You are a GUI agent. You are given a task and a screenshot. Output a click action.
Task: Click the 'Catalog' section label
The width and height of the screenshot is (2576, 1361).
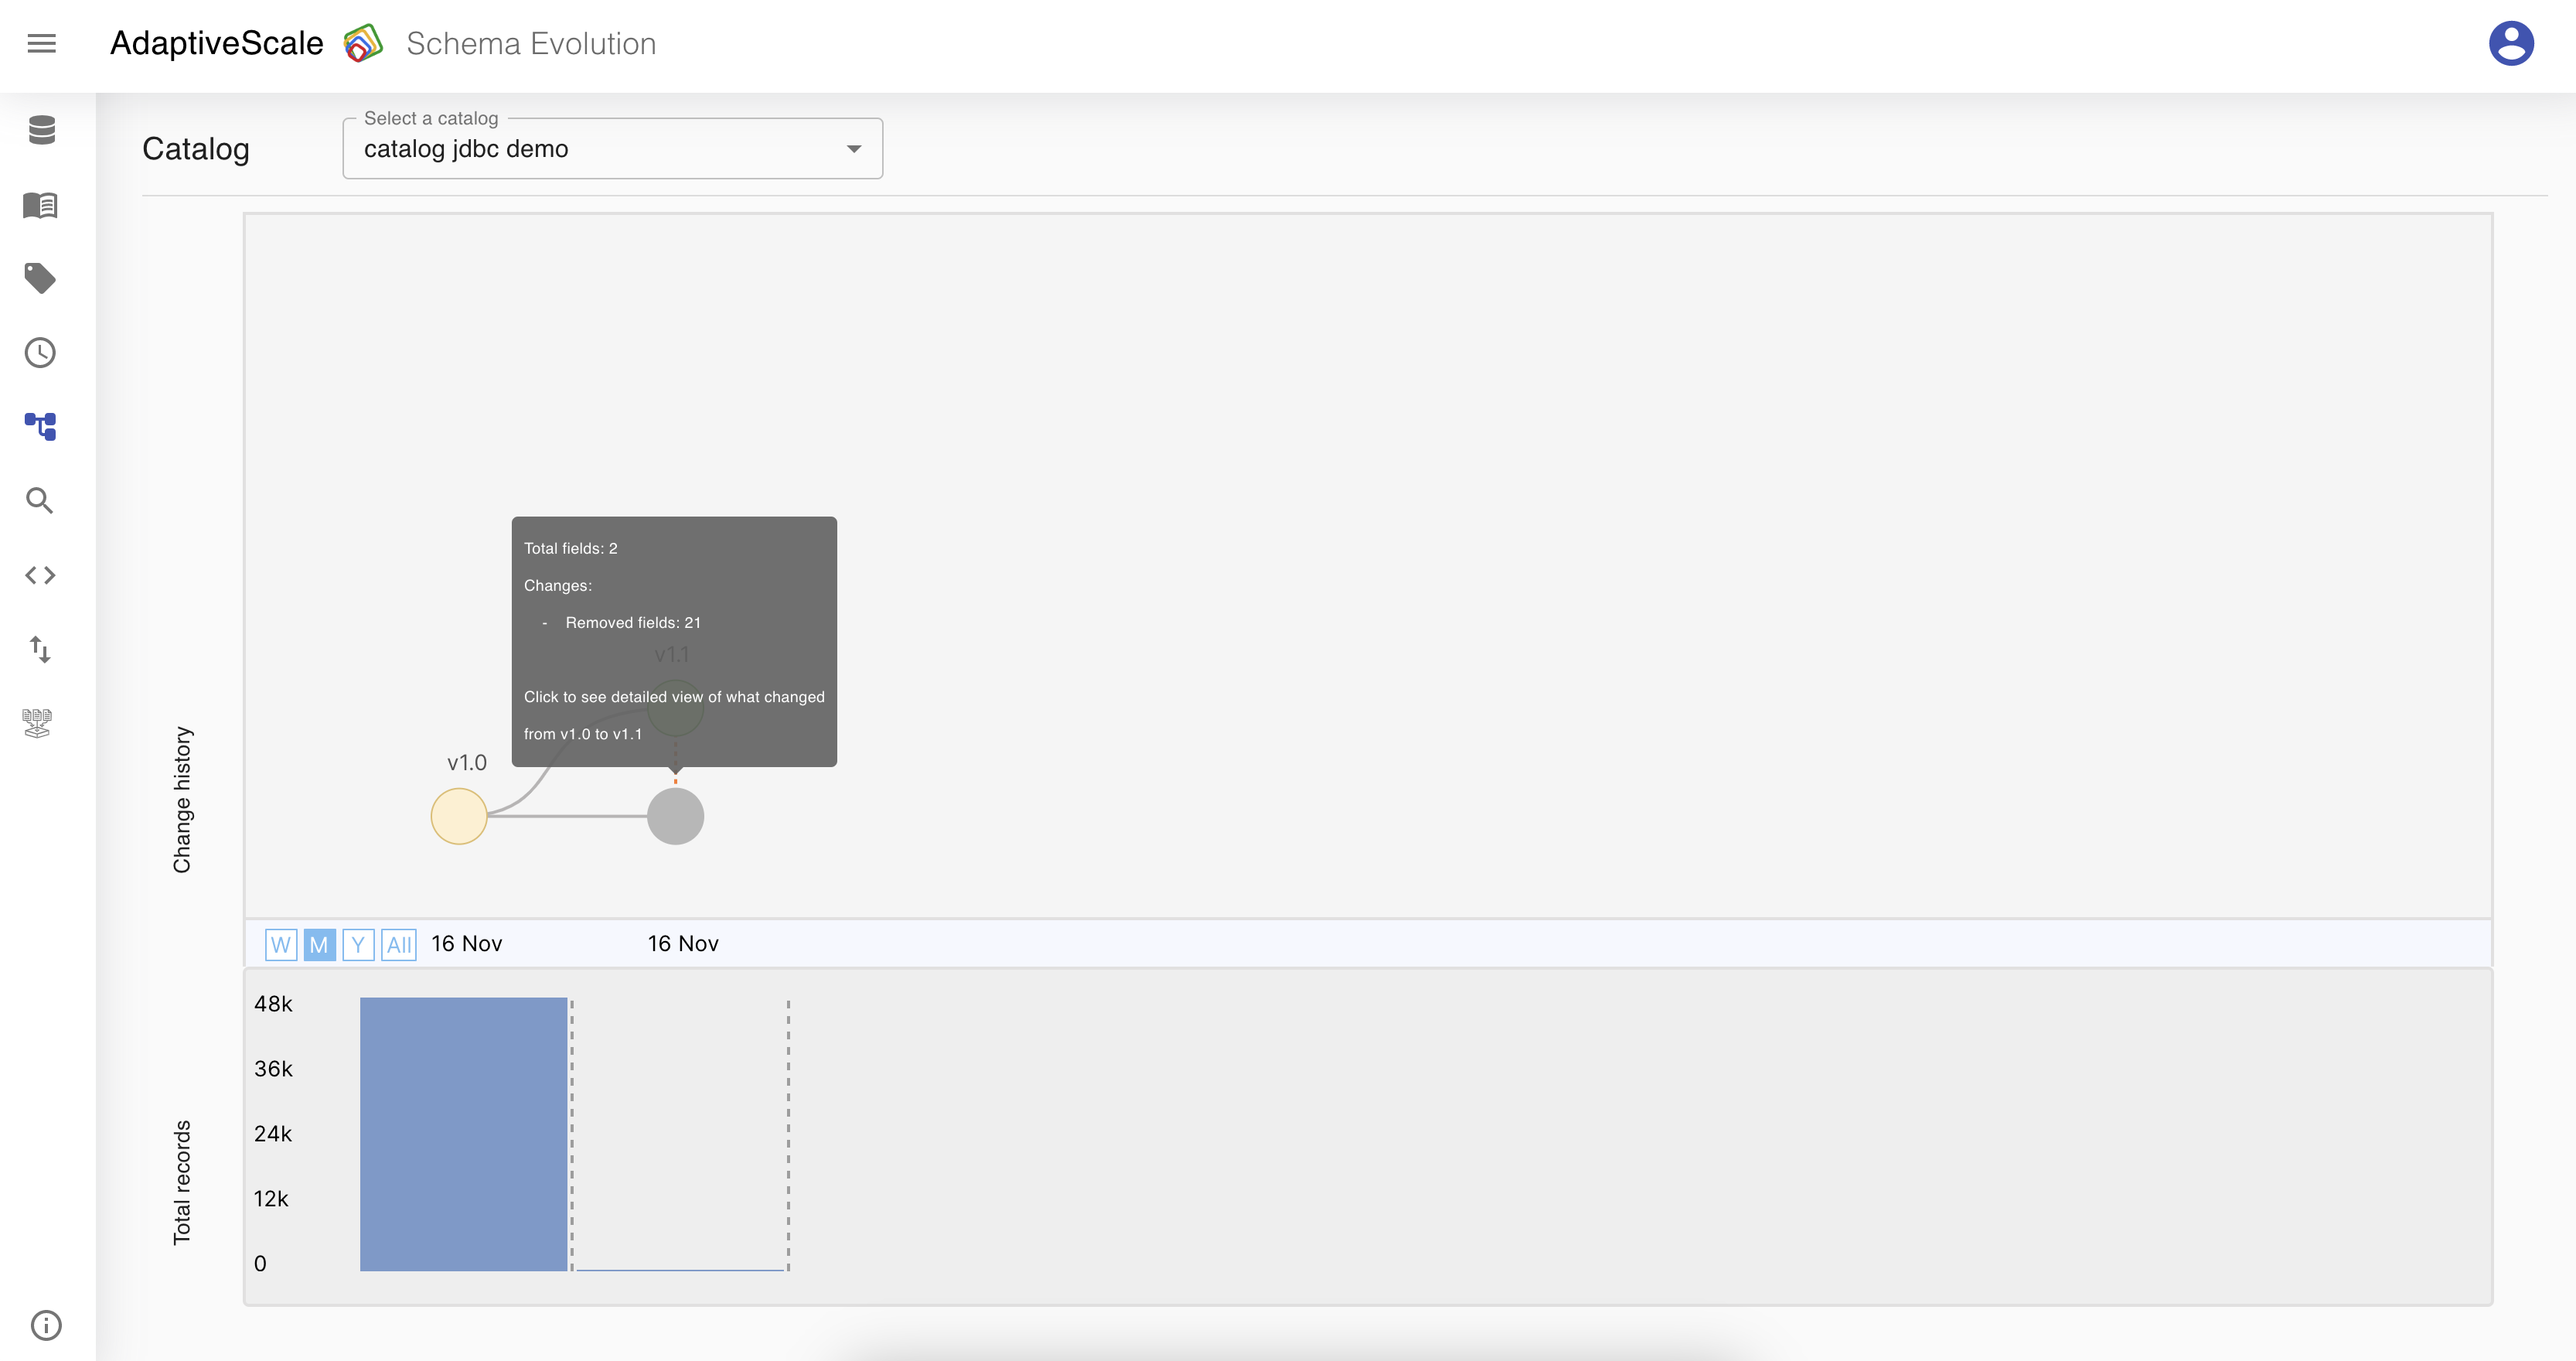point(196,149)
